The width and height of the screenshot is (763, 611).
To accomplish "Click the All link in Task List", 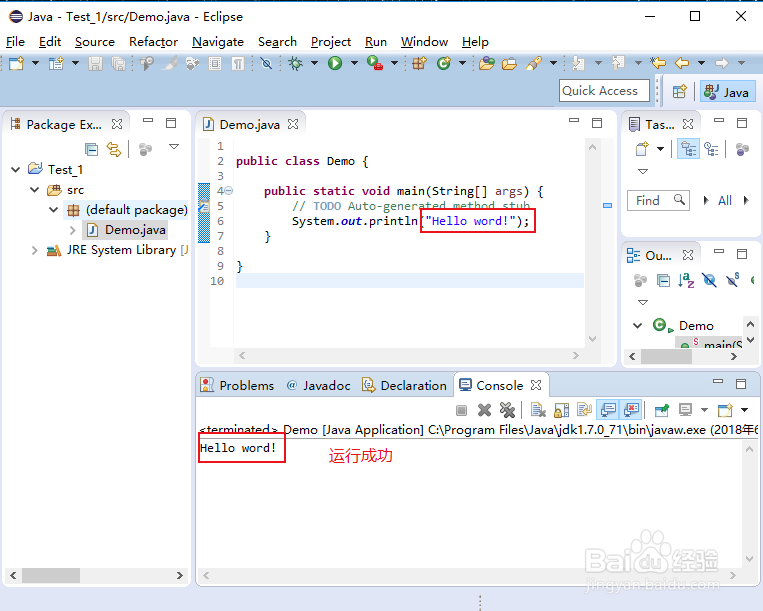I will click(725, 200).
